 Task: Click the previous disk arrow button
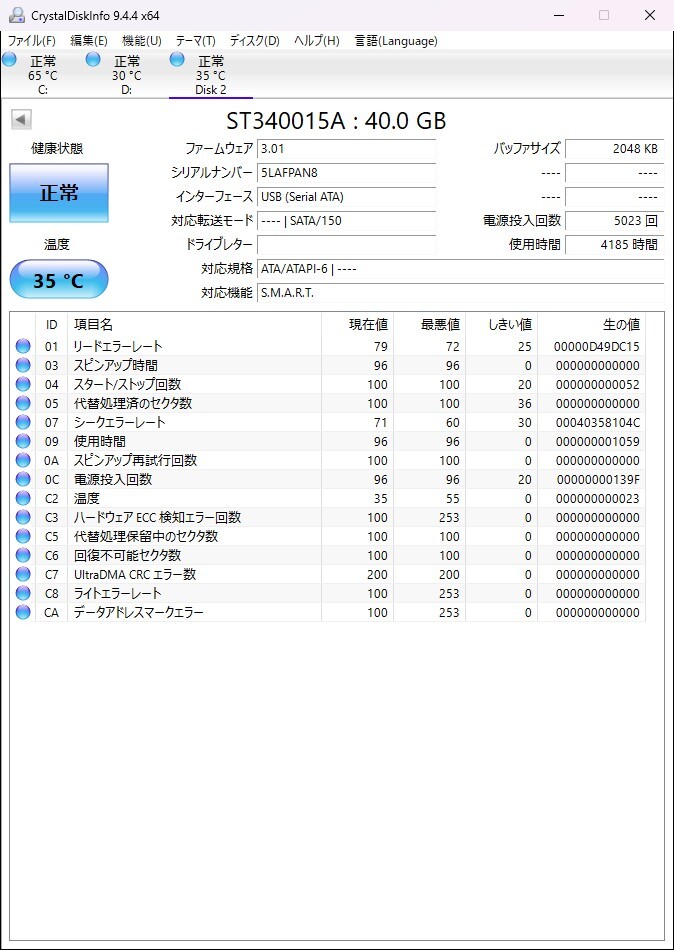(x=22, y=119)
